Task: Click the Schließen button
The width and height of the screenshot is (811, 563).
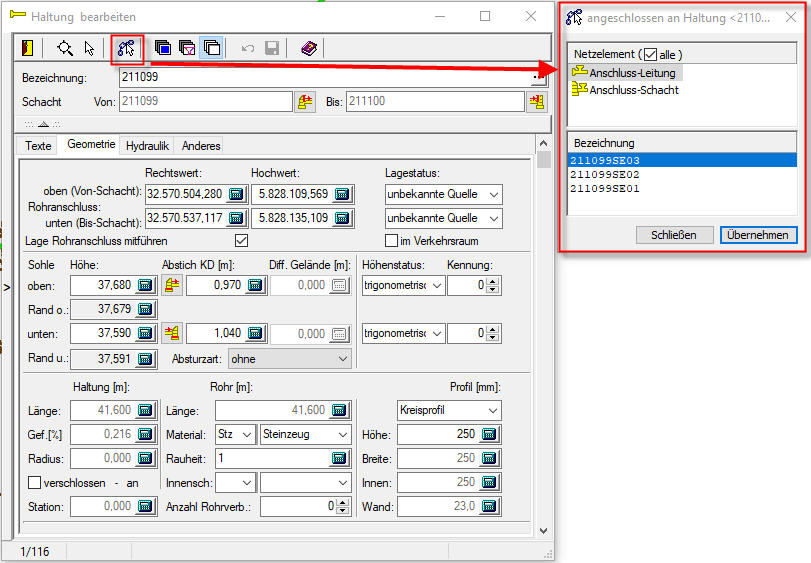Action: coord(674,235)
